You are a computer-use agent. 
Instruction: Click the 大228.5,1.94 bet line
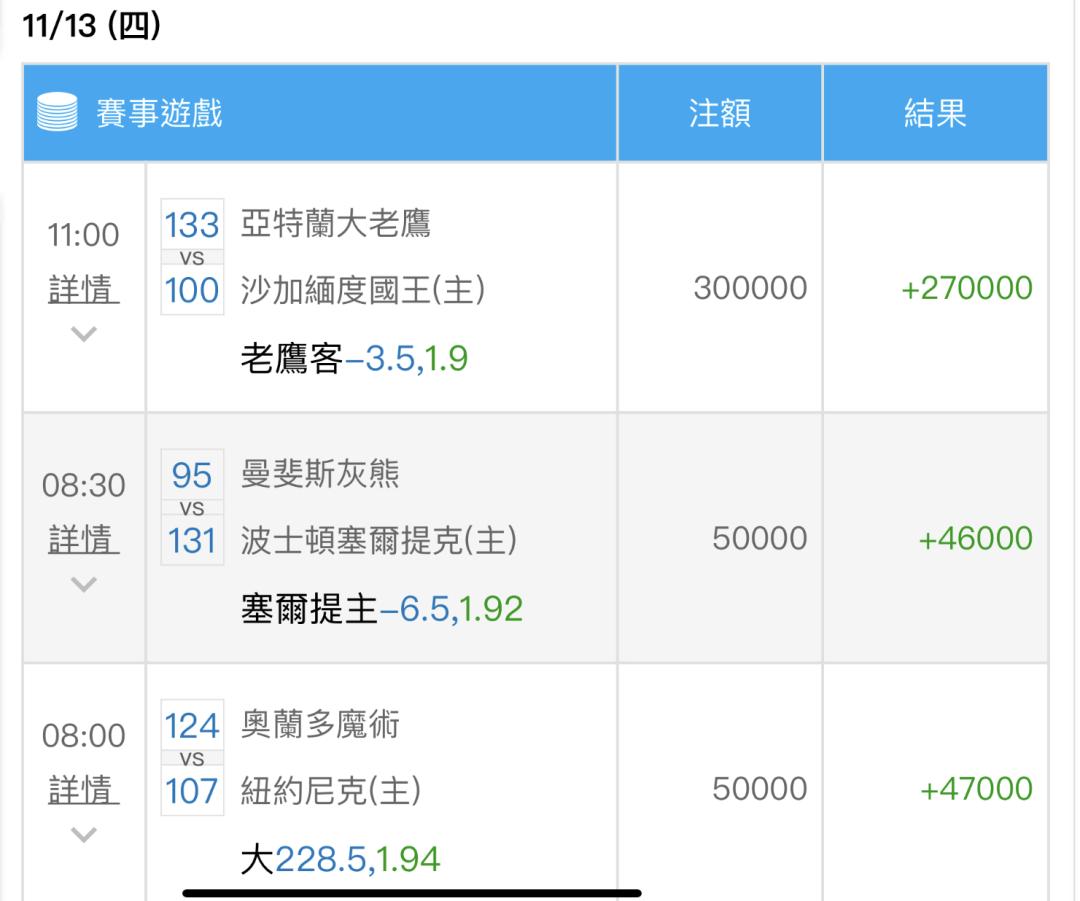click(x=340, y=858)
